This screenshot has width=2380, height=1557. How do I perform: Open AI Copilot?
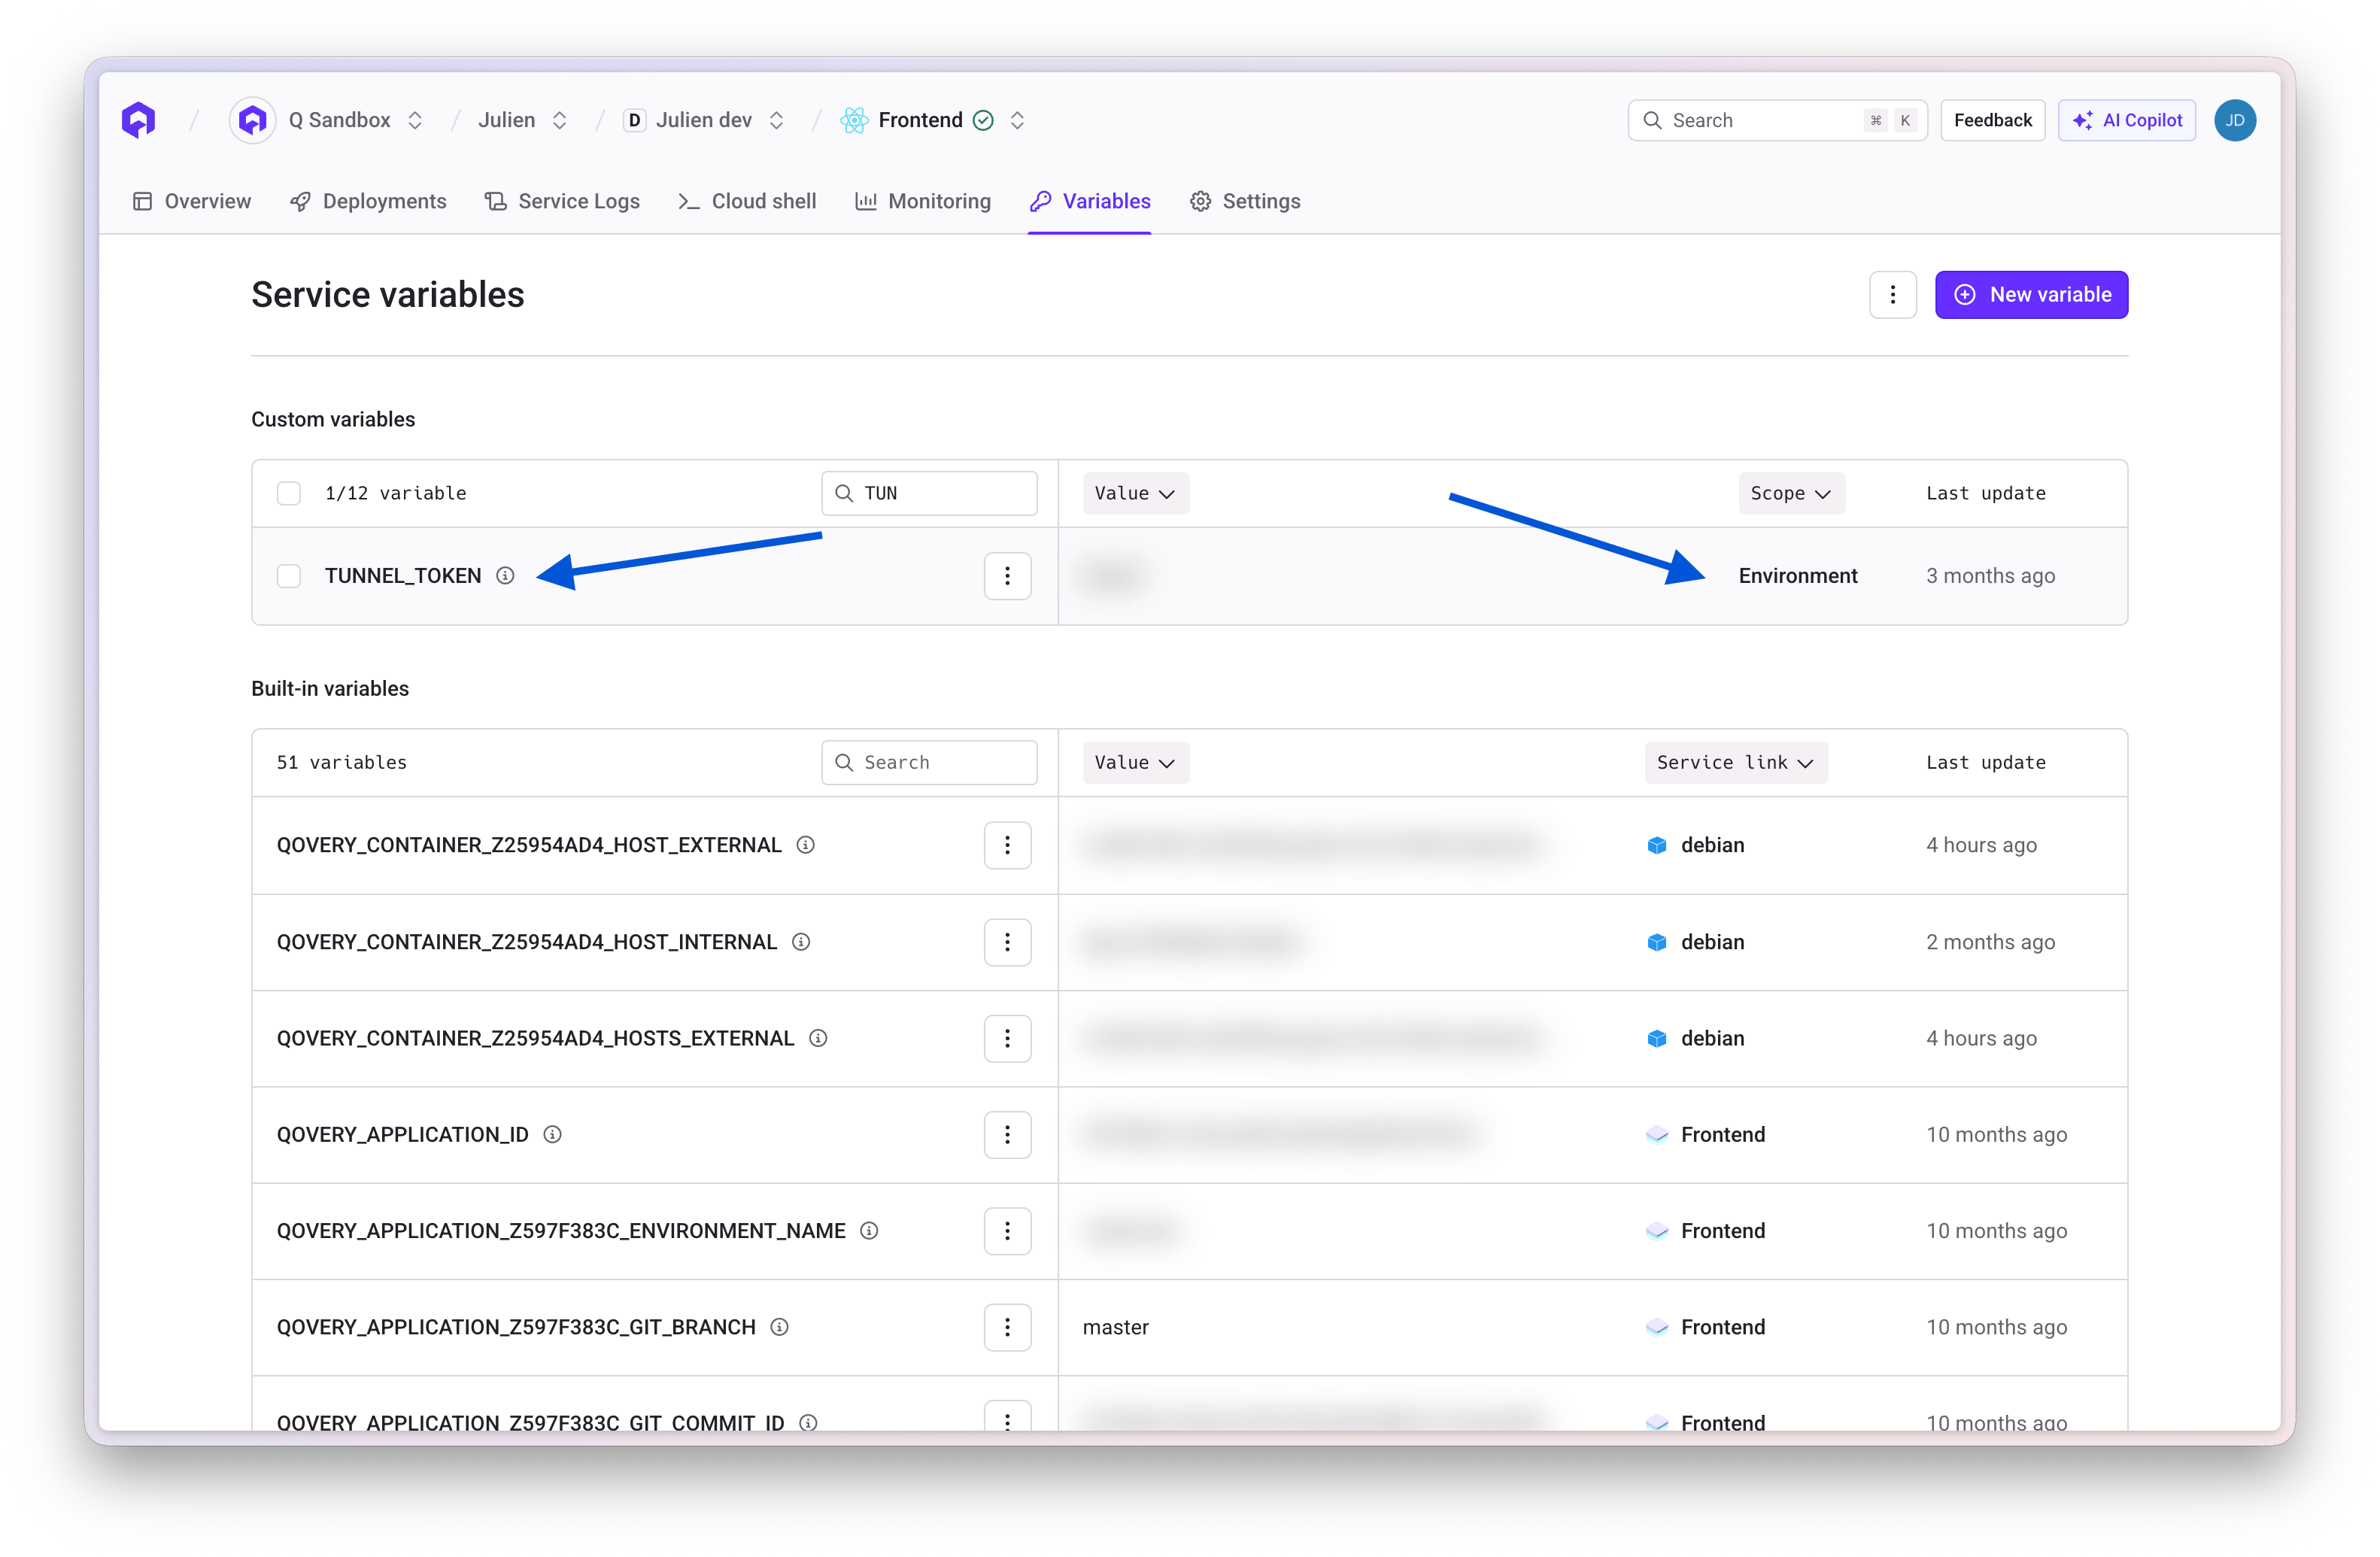coord(2126,120)
